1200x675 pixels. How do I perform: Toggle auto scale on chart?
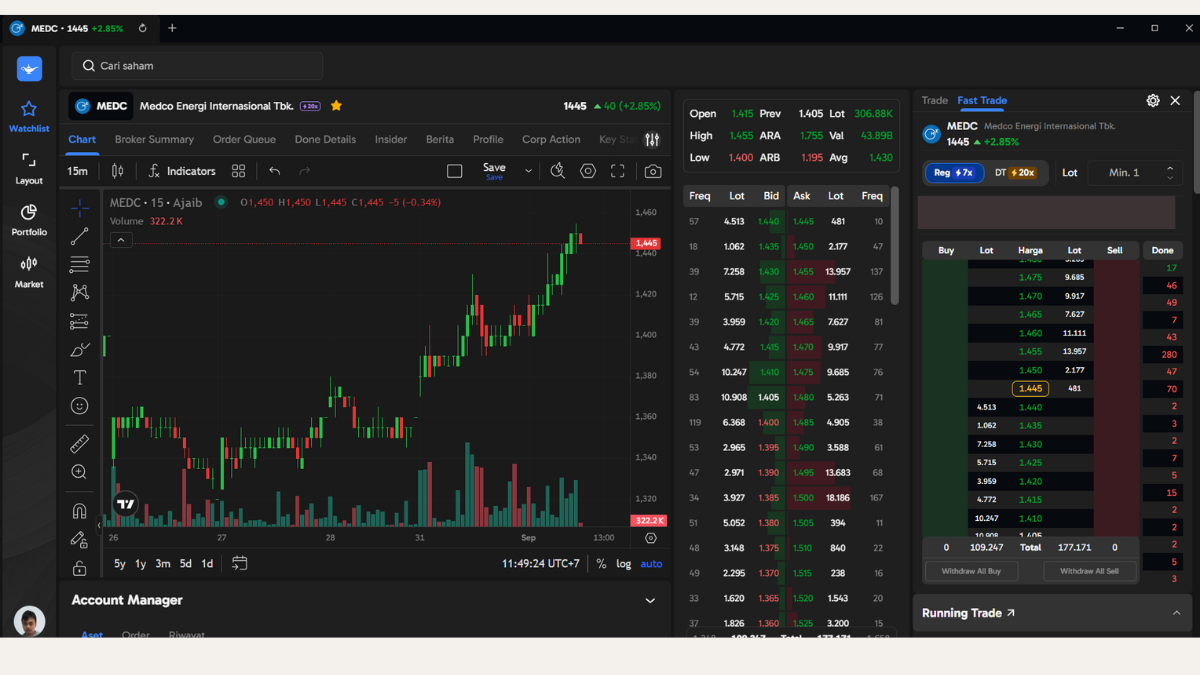coord(651,564)
